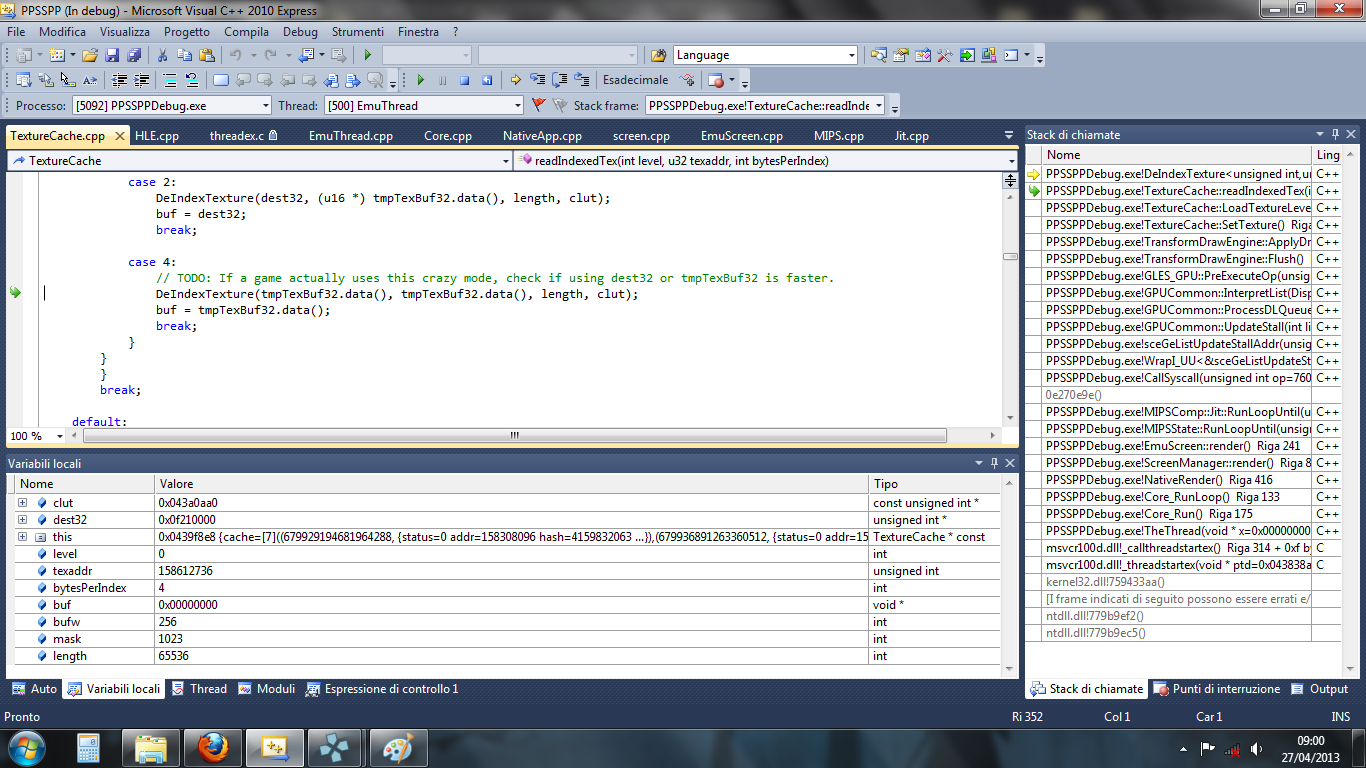Expand the dest32 variable
The height and width of the screenshot is (768, 1366).
[22, 520]
